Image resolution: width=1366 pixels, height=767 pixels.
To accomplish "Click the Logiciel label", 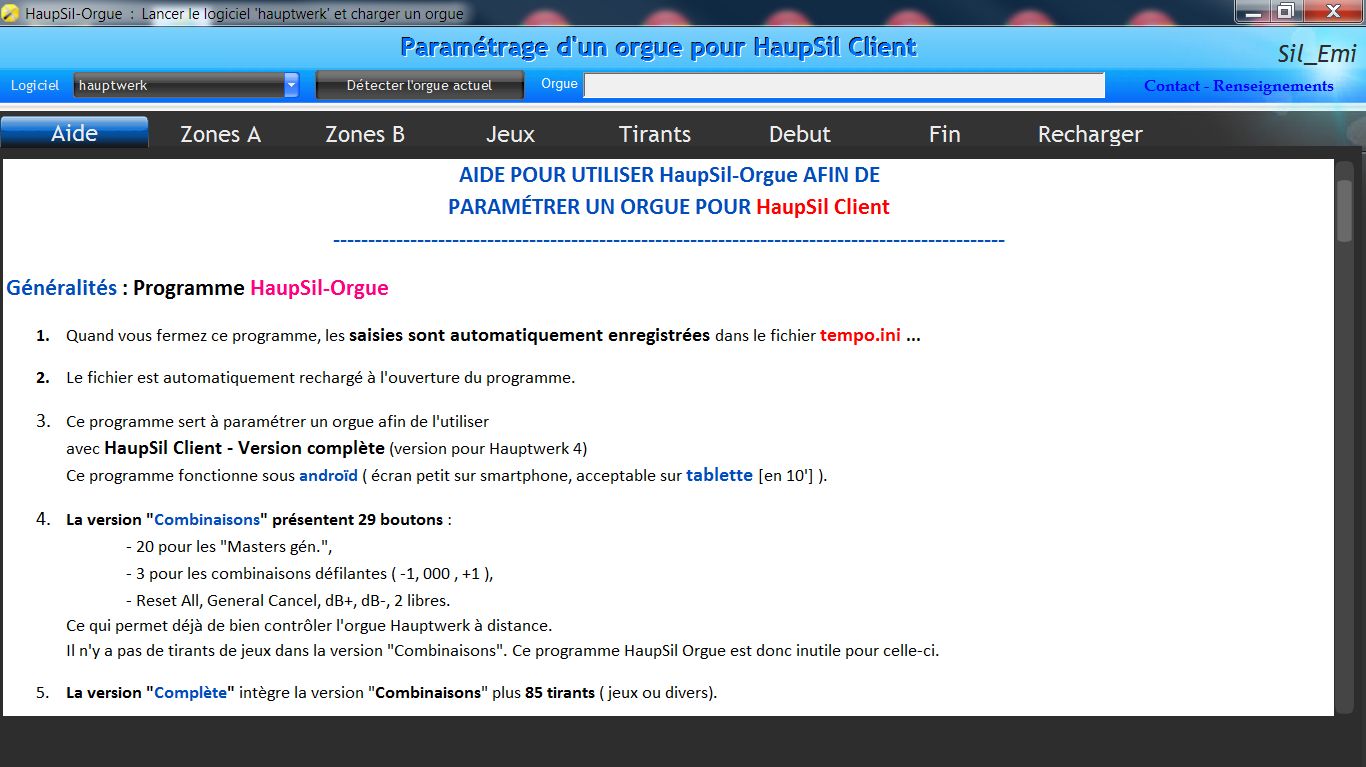I will click(x=35, y=86).
